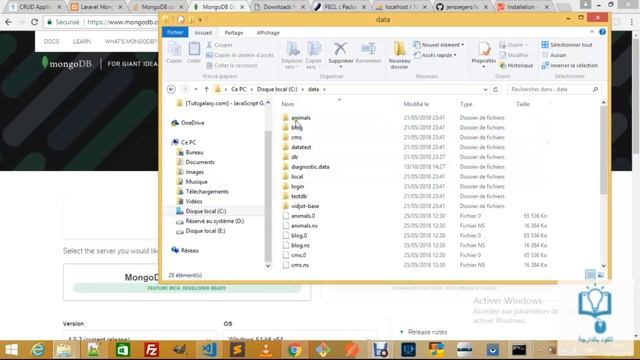Open the Accès rapide dropdown
640x360 pixels.
[435, 55]
